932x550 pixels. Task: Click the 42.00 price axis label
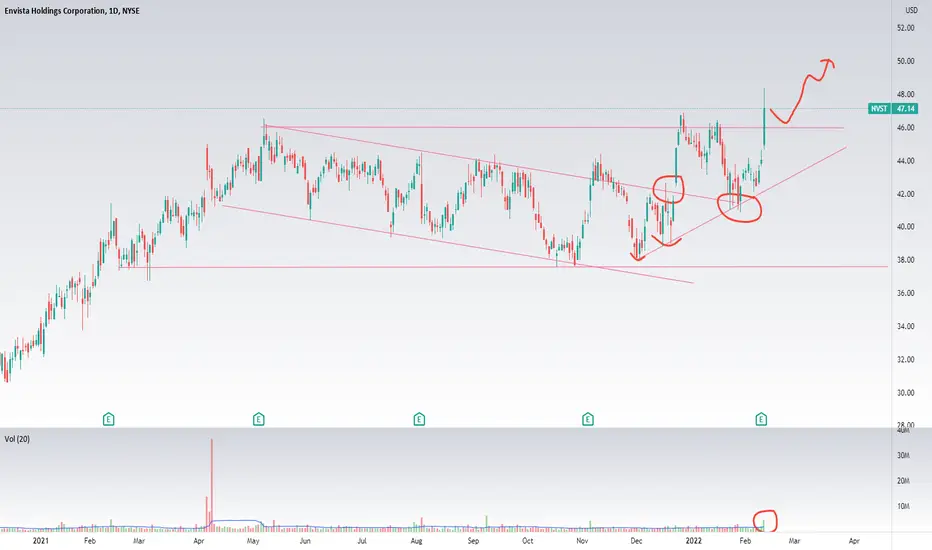(906, 194)
